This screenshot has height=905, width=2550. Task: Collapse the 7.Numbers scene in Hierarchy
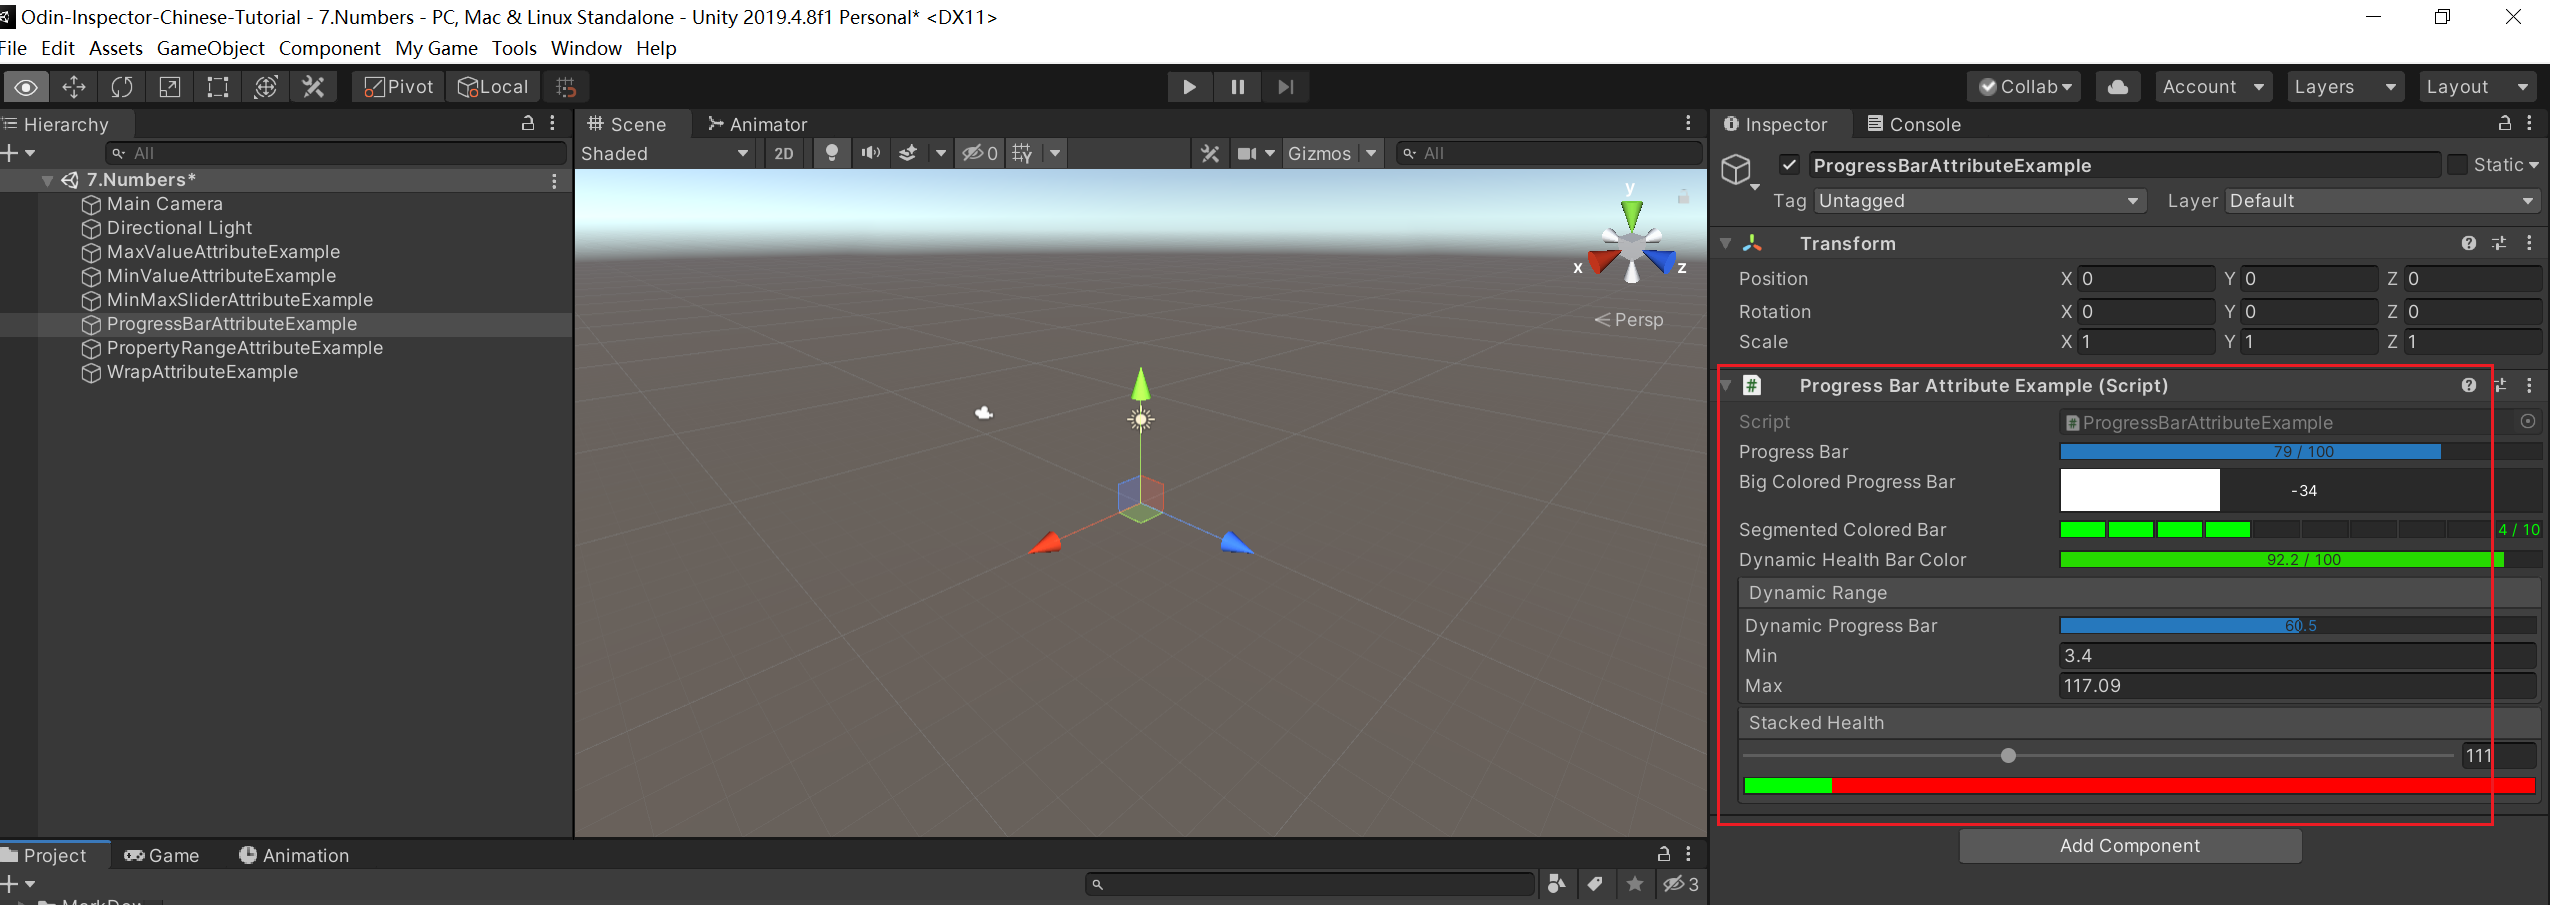47,180
